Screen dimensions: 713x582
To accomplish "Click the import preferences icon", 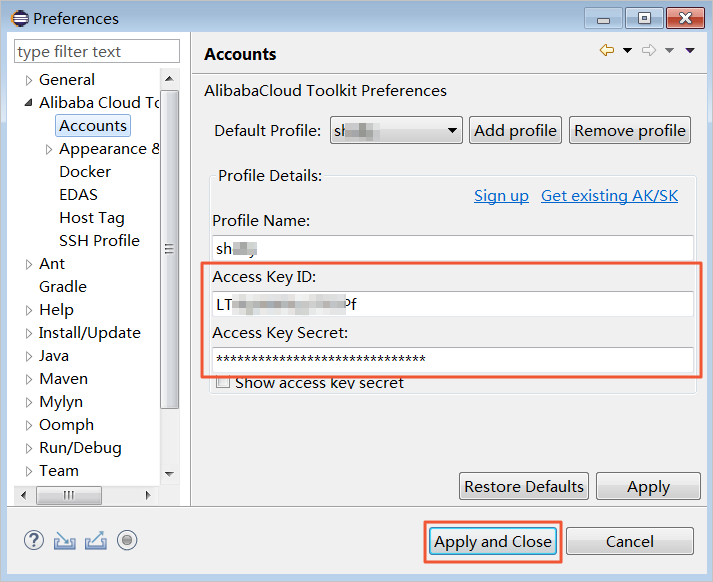I will pos(64,541).
